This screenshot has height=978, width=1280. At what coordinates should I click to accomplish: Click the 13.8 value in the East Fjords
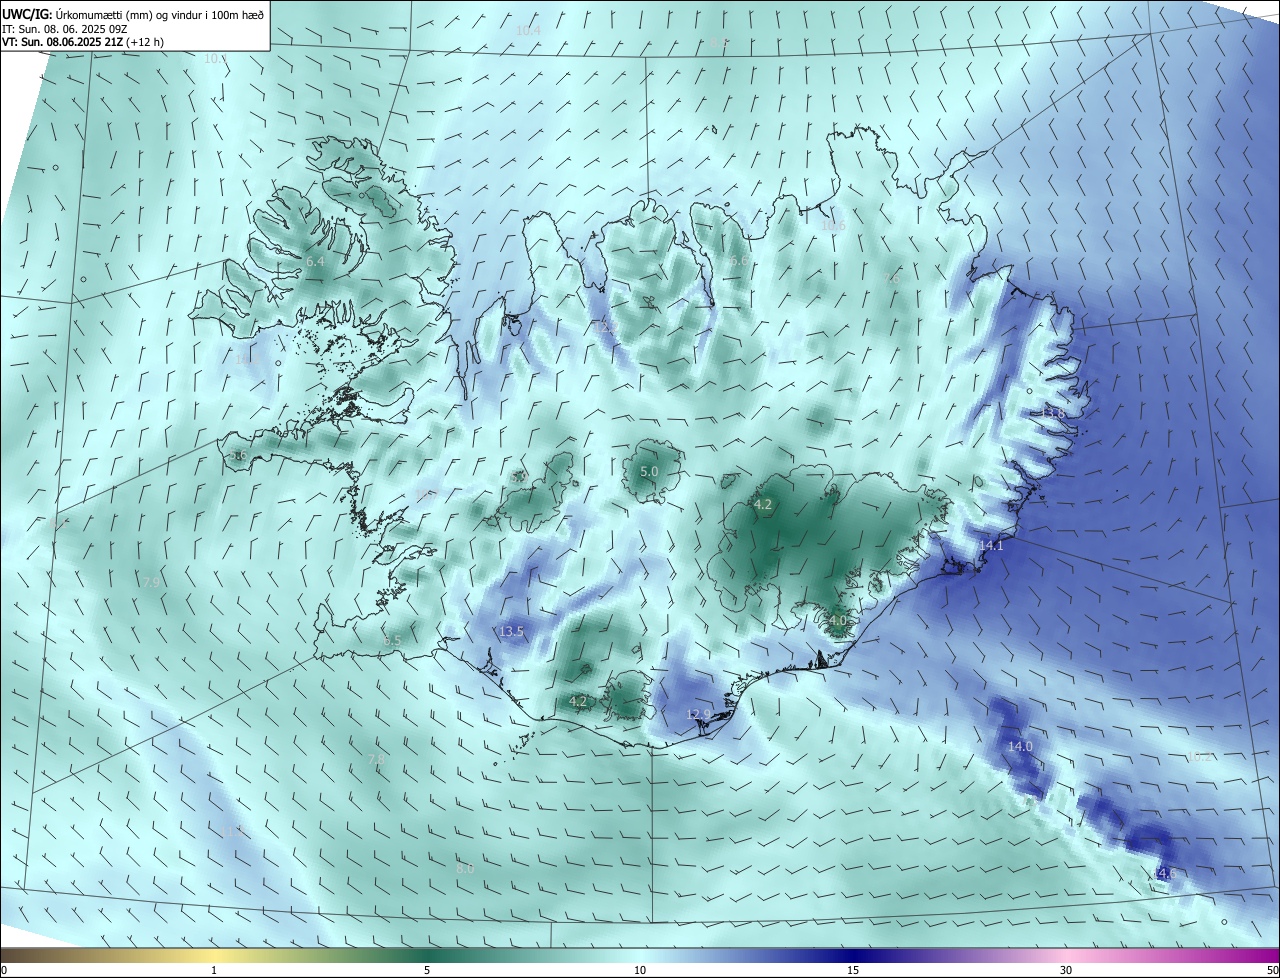[x=1054, y=413]
